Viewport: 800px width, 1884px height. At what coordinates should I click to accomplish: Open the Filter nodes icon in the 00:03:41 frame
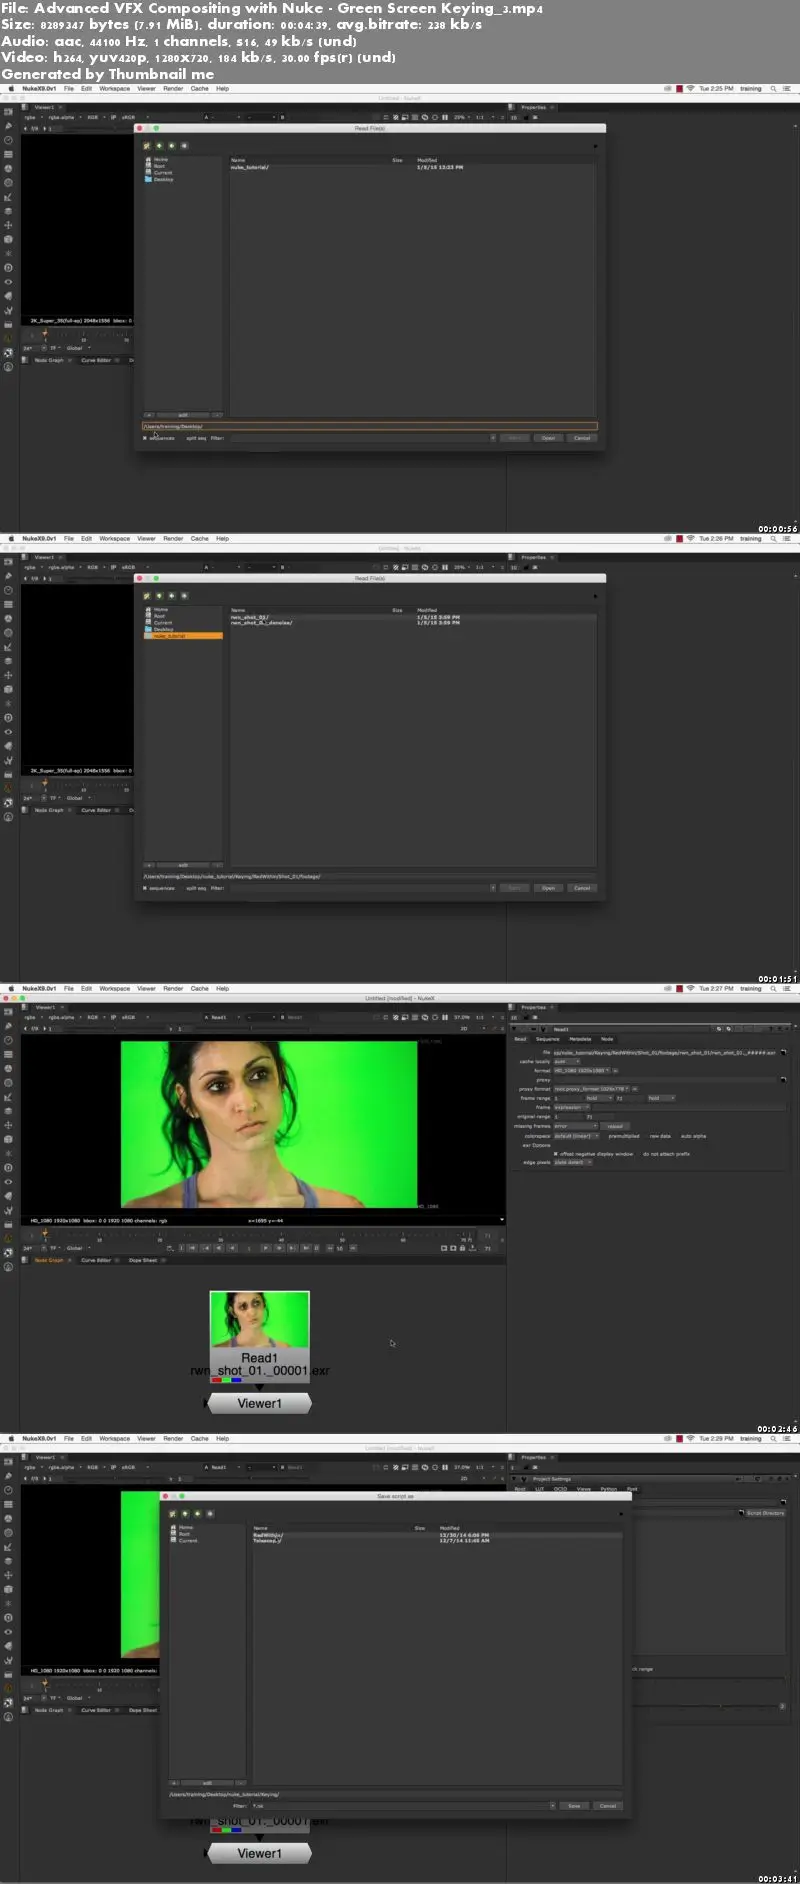[8, 1532]
